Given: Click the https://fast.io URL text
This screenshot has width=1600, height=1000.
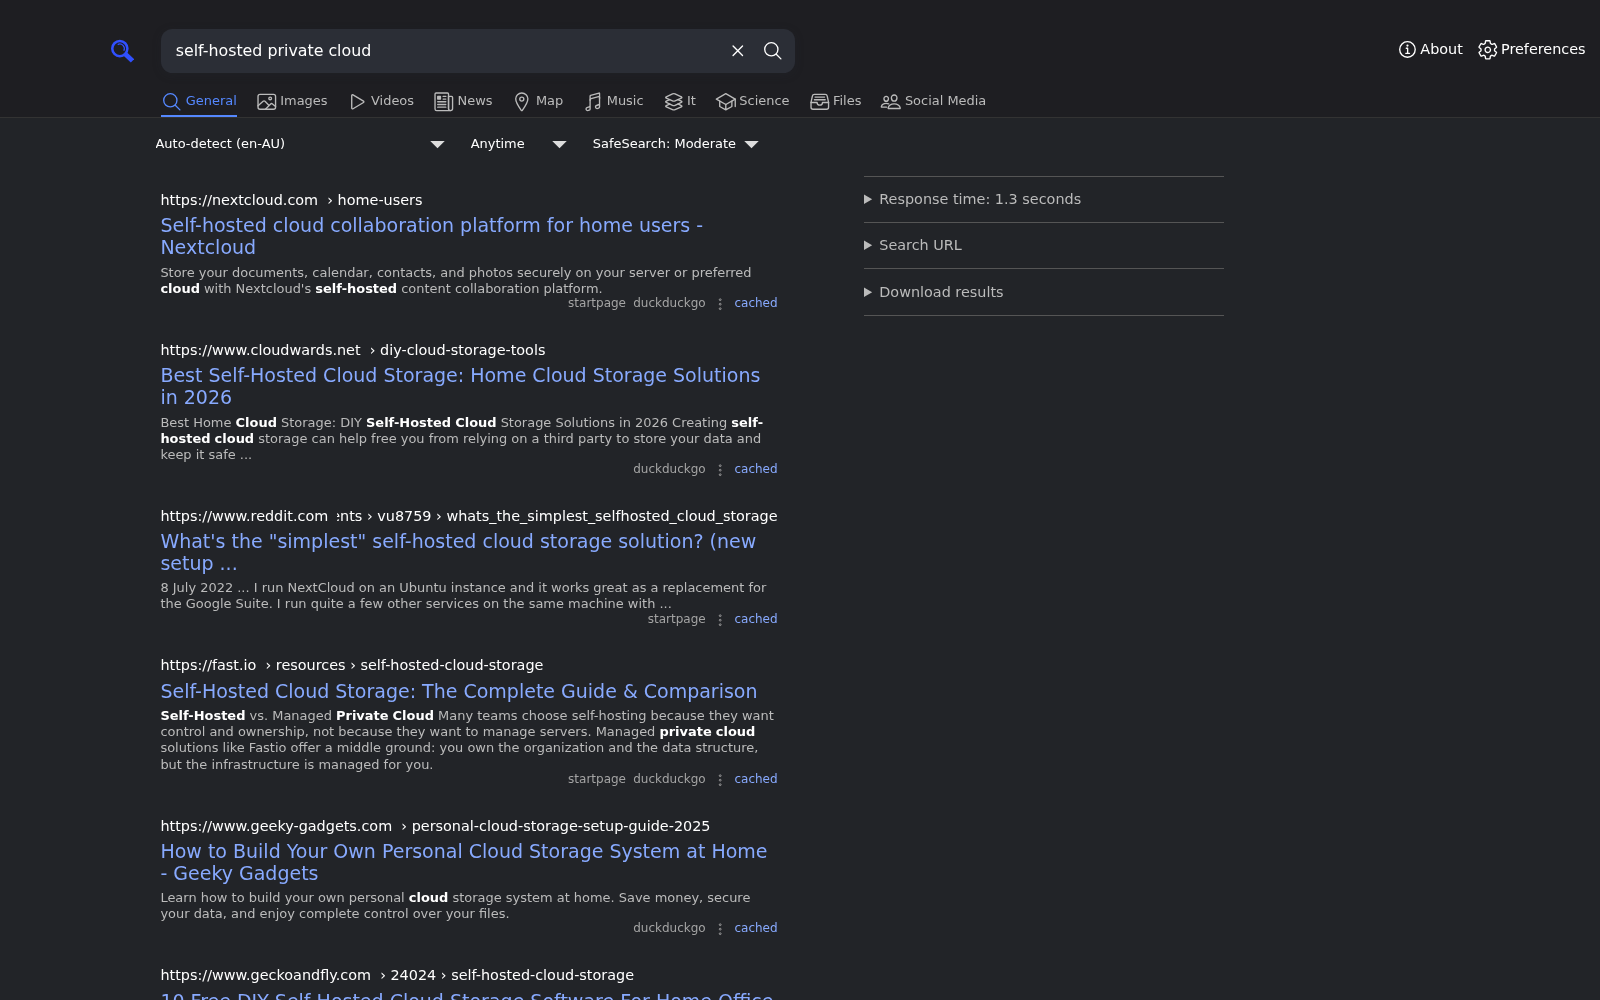Looking at the screenshot, I should pyautogui.click(x=208, y=665).
